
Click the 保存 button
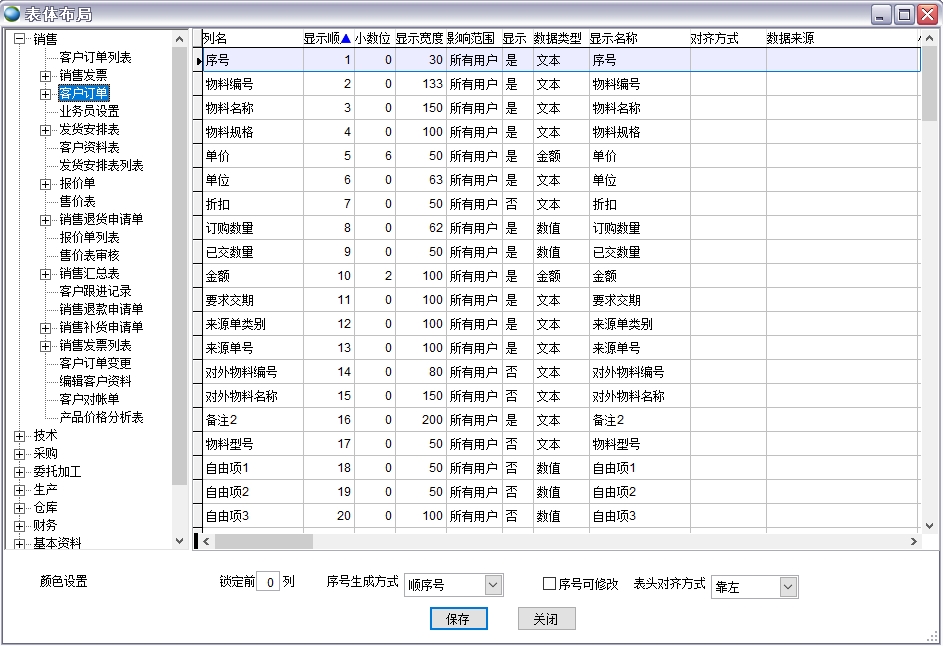tap(458, 619)
